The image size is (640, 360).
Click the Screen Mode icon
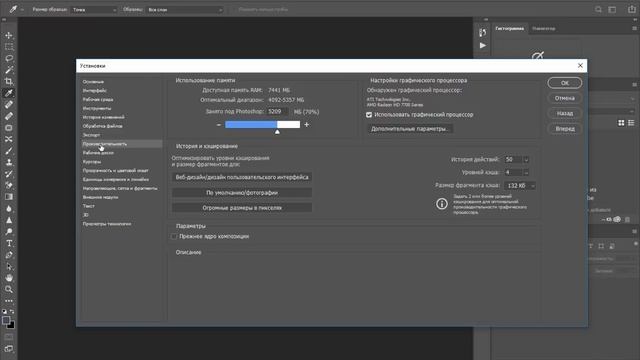tap(9, 349)
